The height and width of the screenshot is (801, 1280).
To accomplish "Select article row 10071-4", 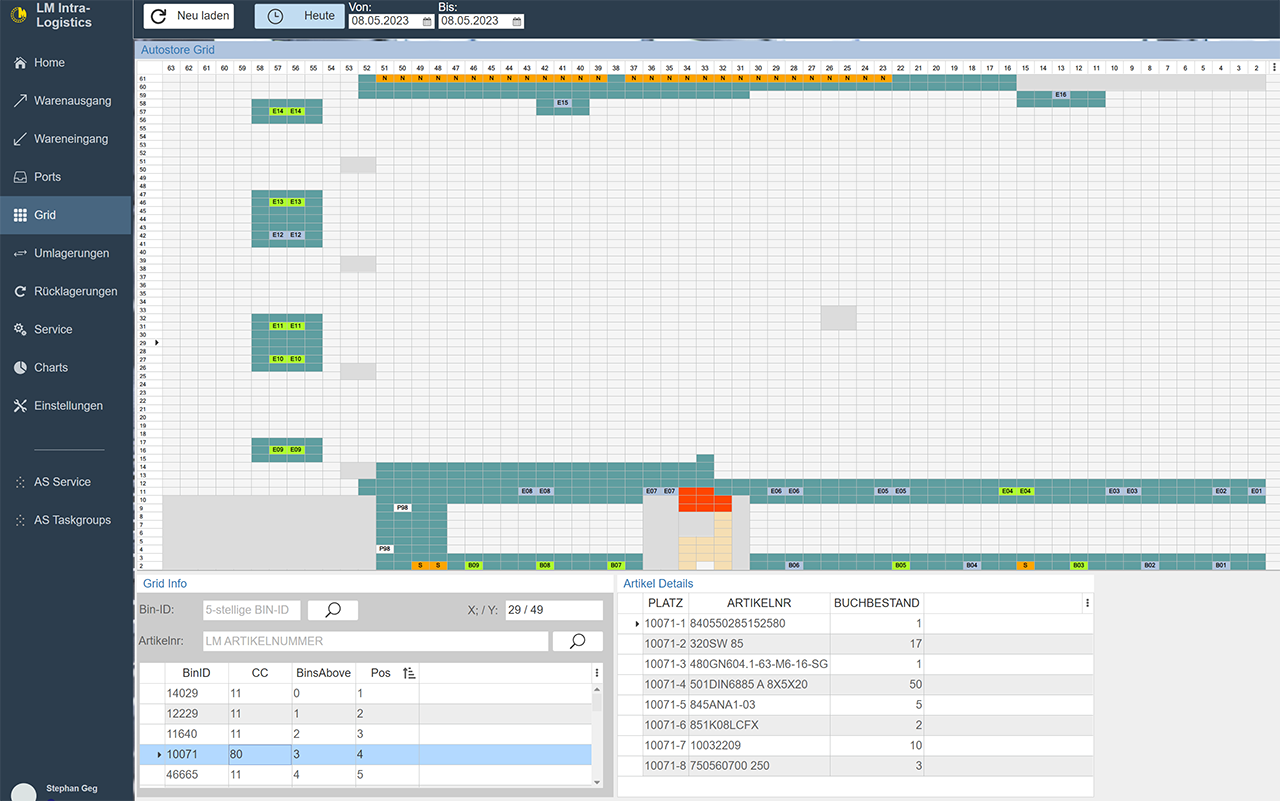I will pyautogui.click(x=855, y=685).
